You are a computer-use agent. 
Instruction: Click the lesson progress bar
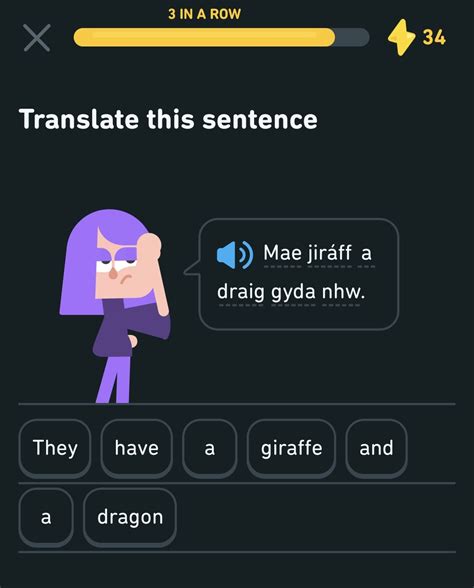point(221,37)
